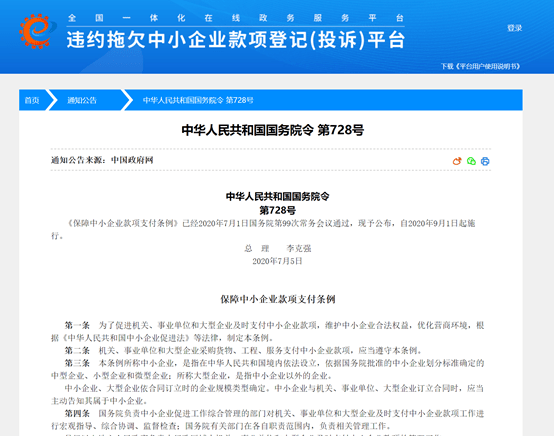This screenshot has width=554, height=436.
Task: Click 第二条 article paragraph label
Action: coord(77,350)
